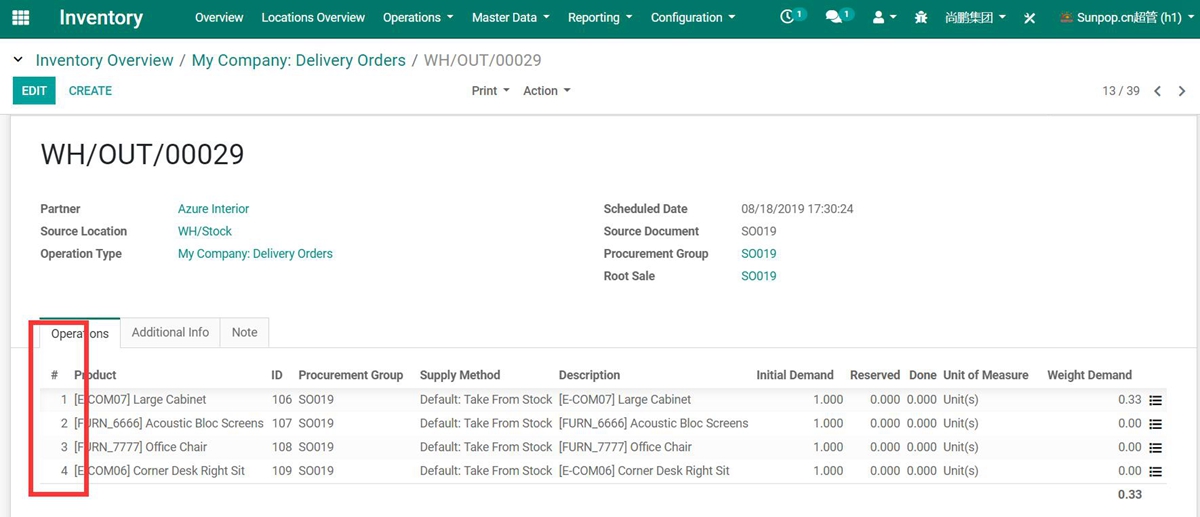Open the activities clock icon
1200x517 pixels.
coord(790,17)
